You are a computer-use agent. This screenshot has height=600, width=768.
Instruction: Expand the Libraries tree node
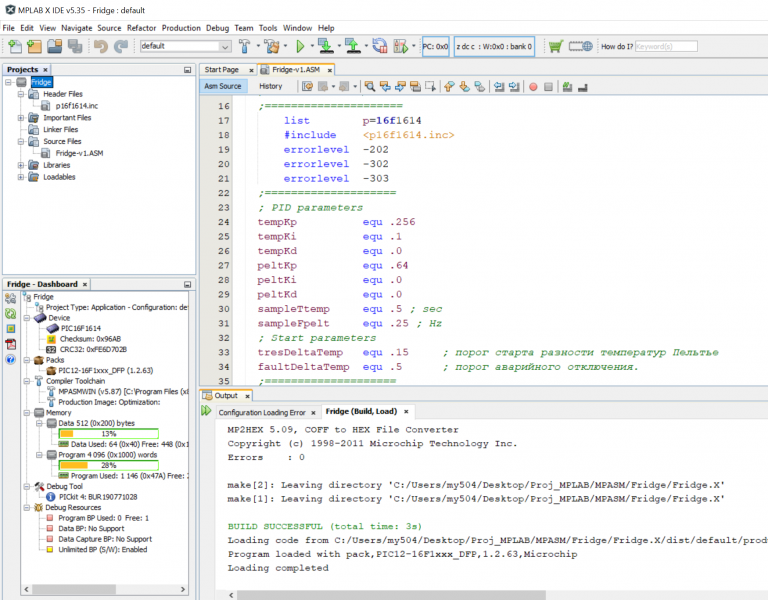[21, 165]
